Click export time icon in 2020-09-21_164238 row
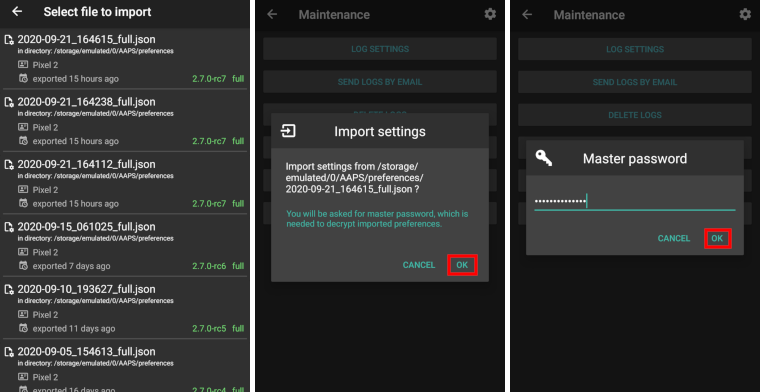 [x=23, y=141]
